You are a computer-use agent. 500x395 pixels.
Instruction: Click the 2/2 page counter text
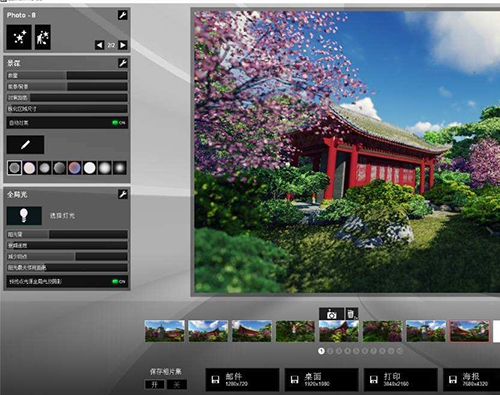point(111,45)
